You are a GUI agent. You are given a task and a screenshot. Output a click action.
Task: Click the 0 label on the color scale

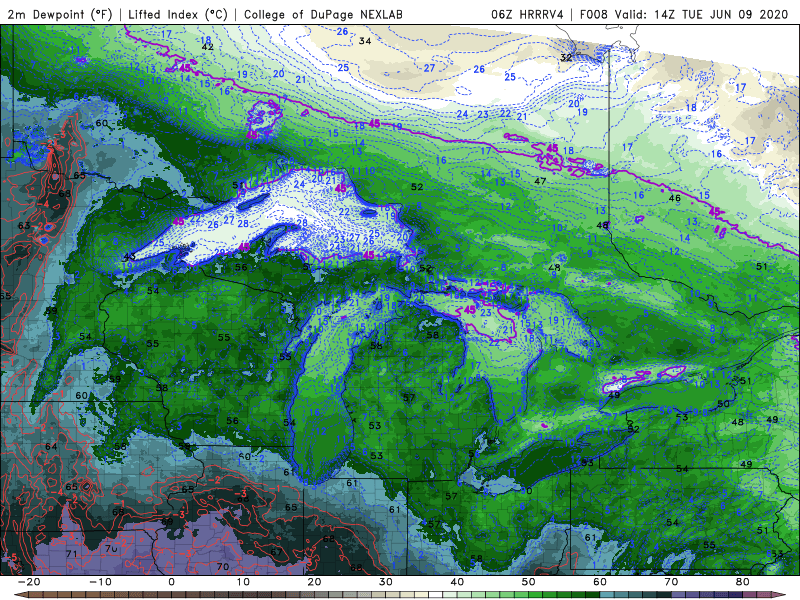tap(171, 582)
